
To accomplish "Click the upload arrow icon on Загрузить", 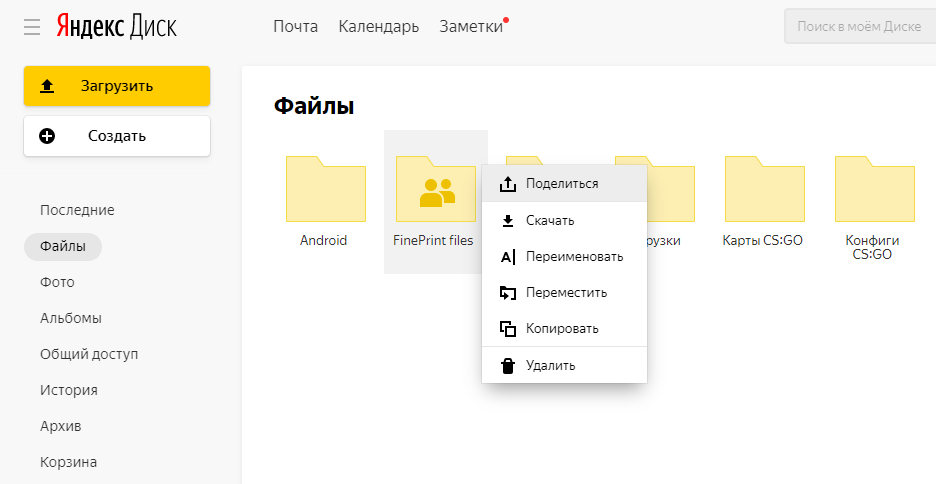I will (x=47, y=87).
